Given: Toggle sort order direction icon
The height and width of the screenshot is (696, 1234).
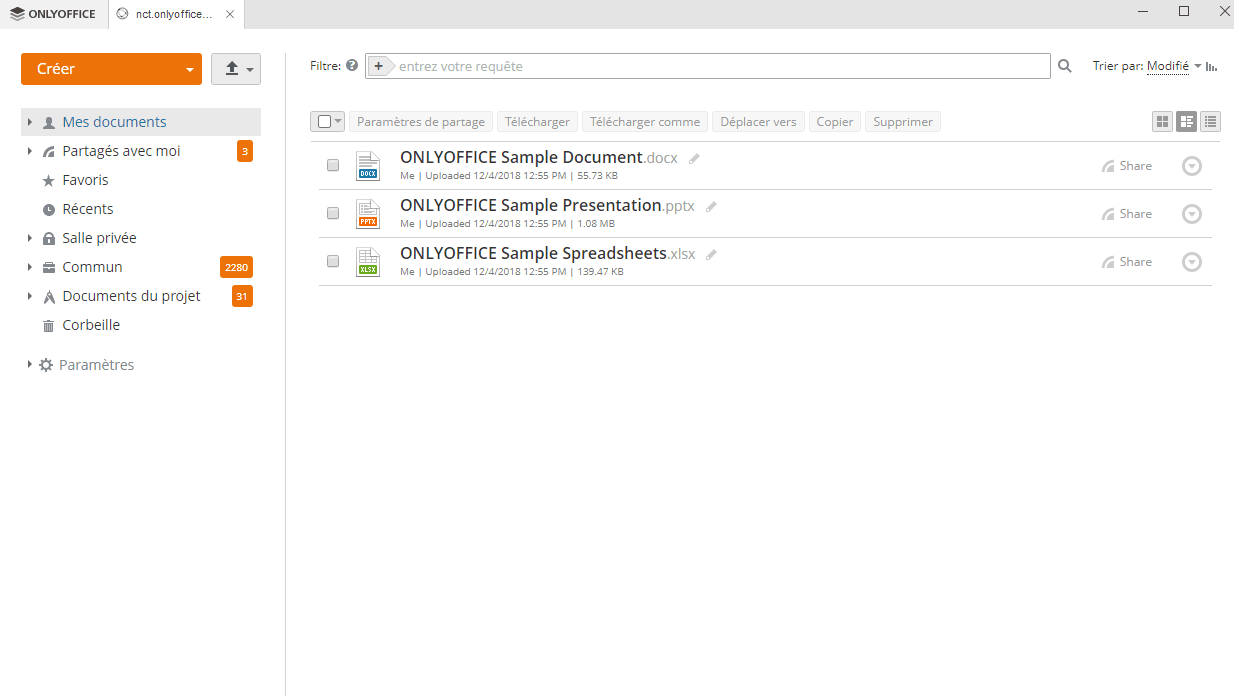Looking at the screenshot, I should tap(1212, 66).
